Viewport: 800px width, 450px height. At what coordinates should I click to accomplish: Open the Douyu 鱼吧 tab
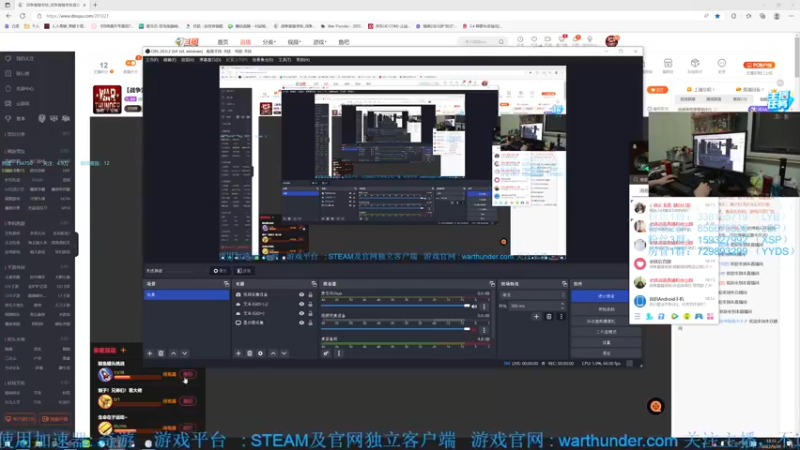(344, 42)
